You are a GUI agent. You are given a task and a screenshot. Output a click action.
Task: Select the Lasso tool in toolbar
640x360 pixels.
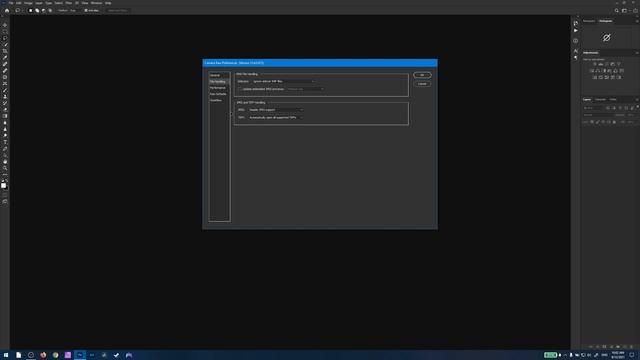coord(5,38)
